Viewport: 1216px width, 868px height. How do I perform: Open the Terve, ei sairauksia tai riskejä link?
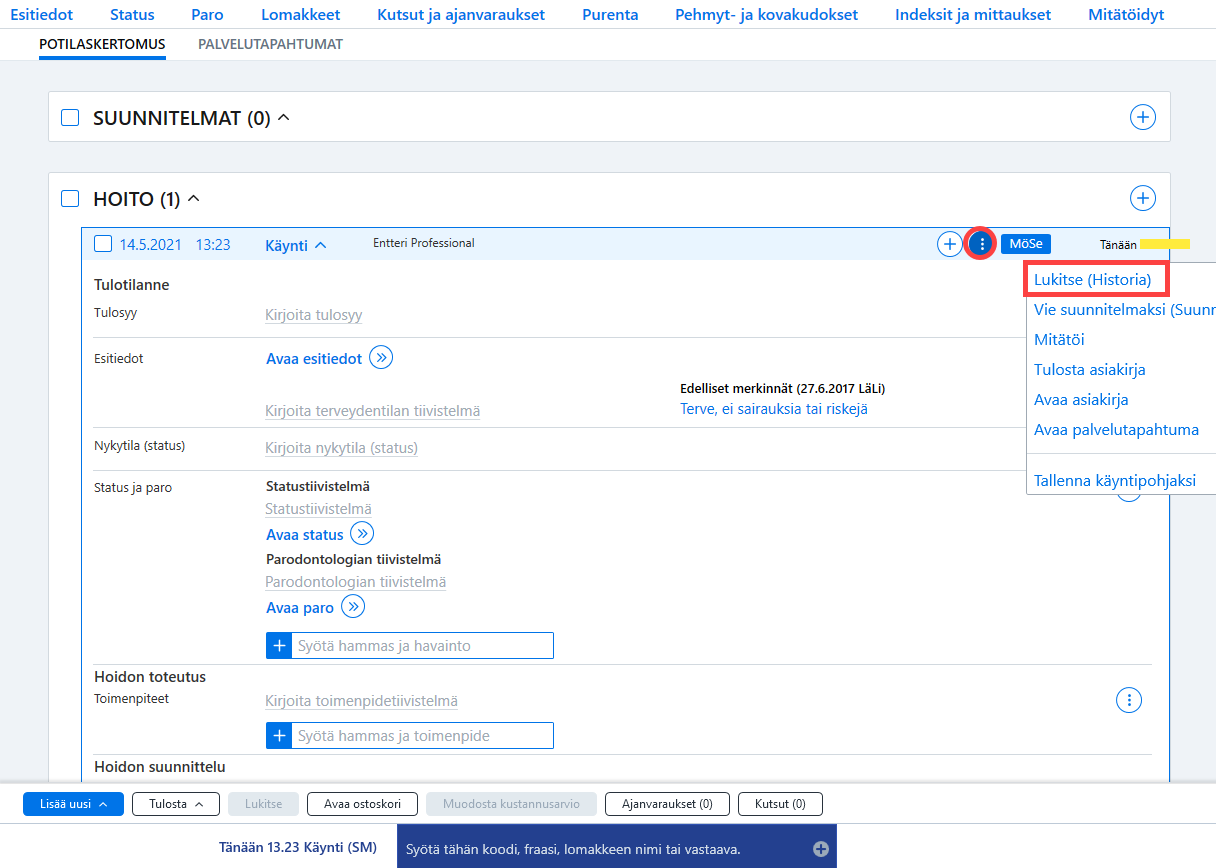[x=774, y=409]
